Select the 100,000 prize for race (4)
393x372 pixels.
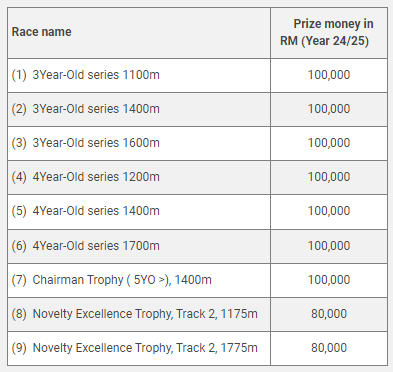click(329, 177)
